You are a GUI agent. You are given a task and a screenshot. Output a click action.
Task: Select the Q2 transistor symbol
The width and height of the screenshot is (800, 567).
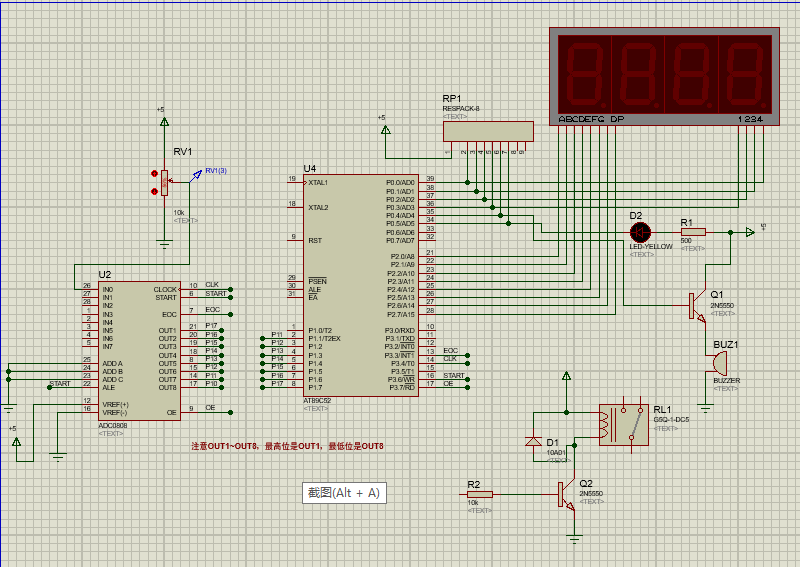point(567,495)
